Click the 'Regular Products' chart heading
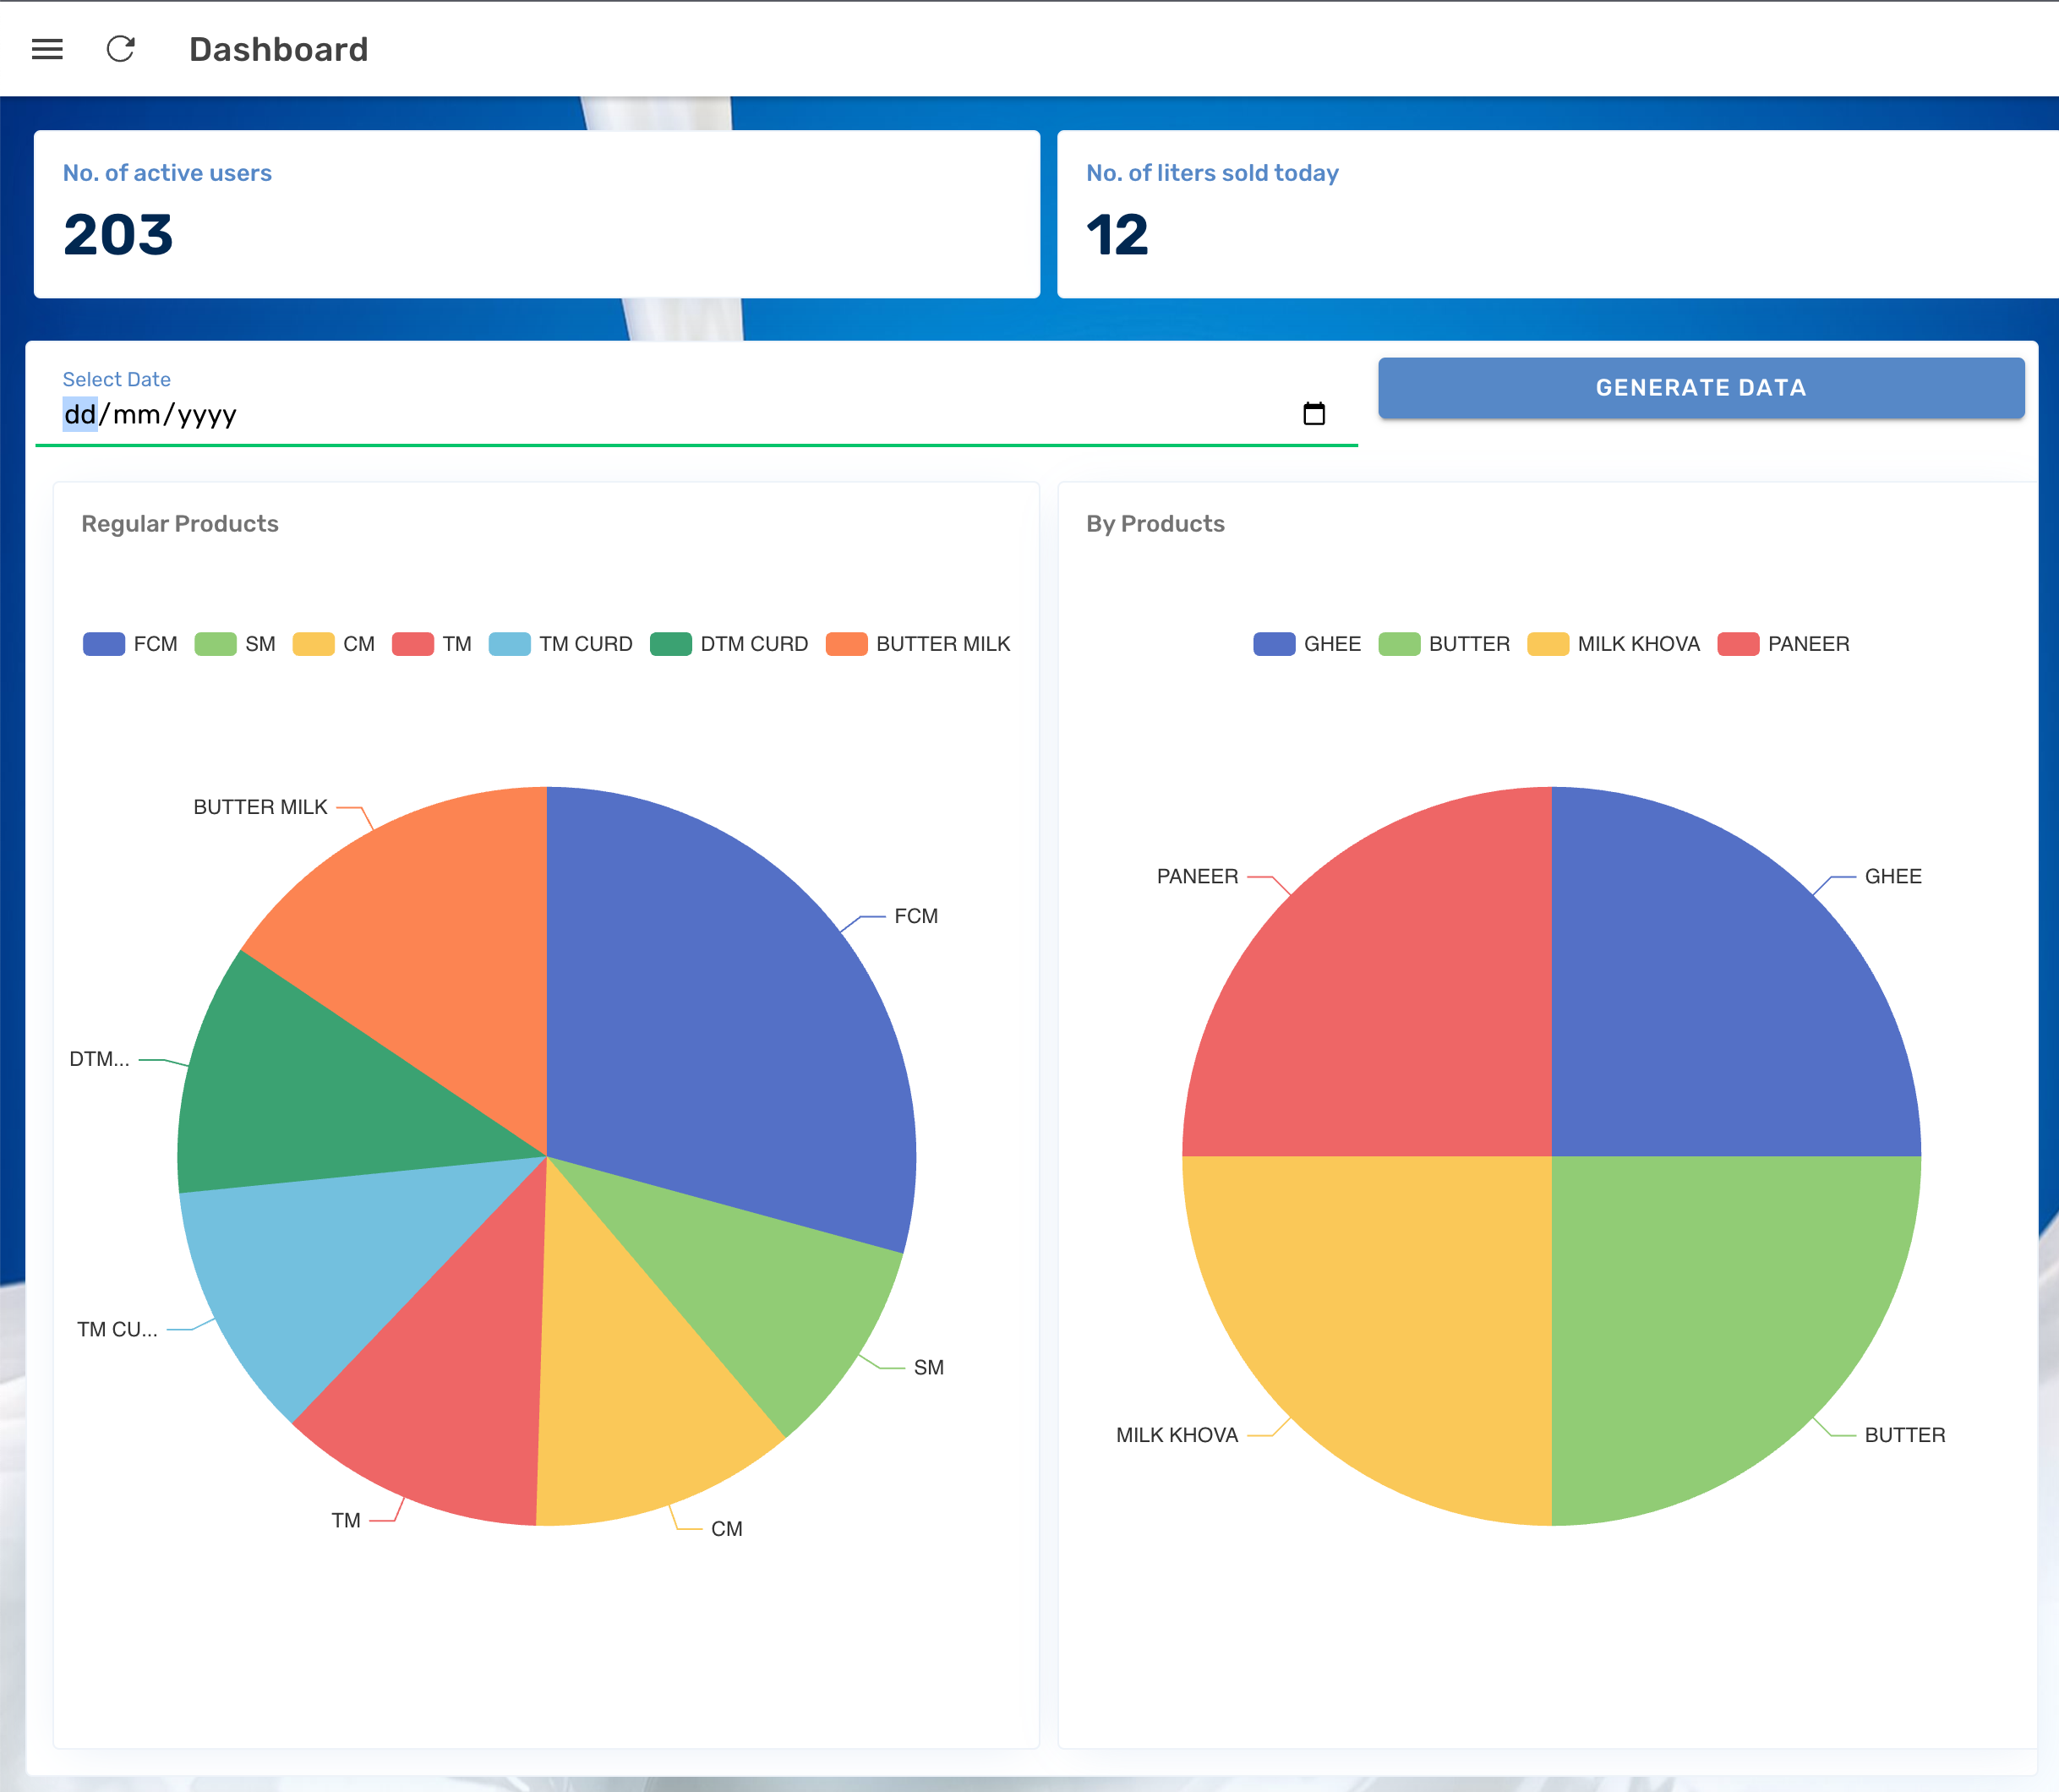The image size is (2059, 1792). click(180, 524)
